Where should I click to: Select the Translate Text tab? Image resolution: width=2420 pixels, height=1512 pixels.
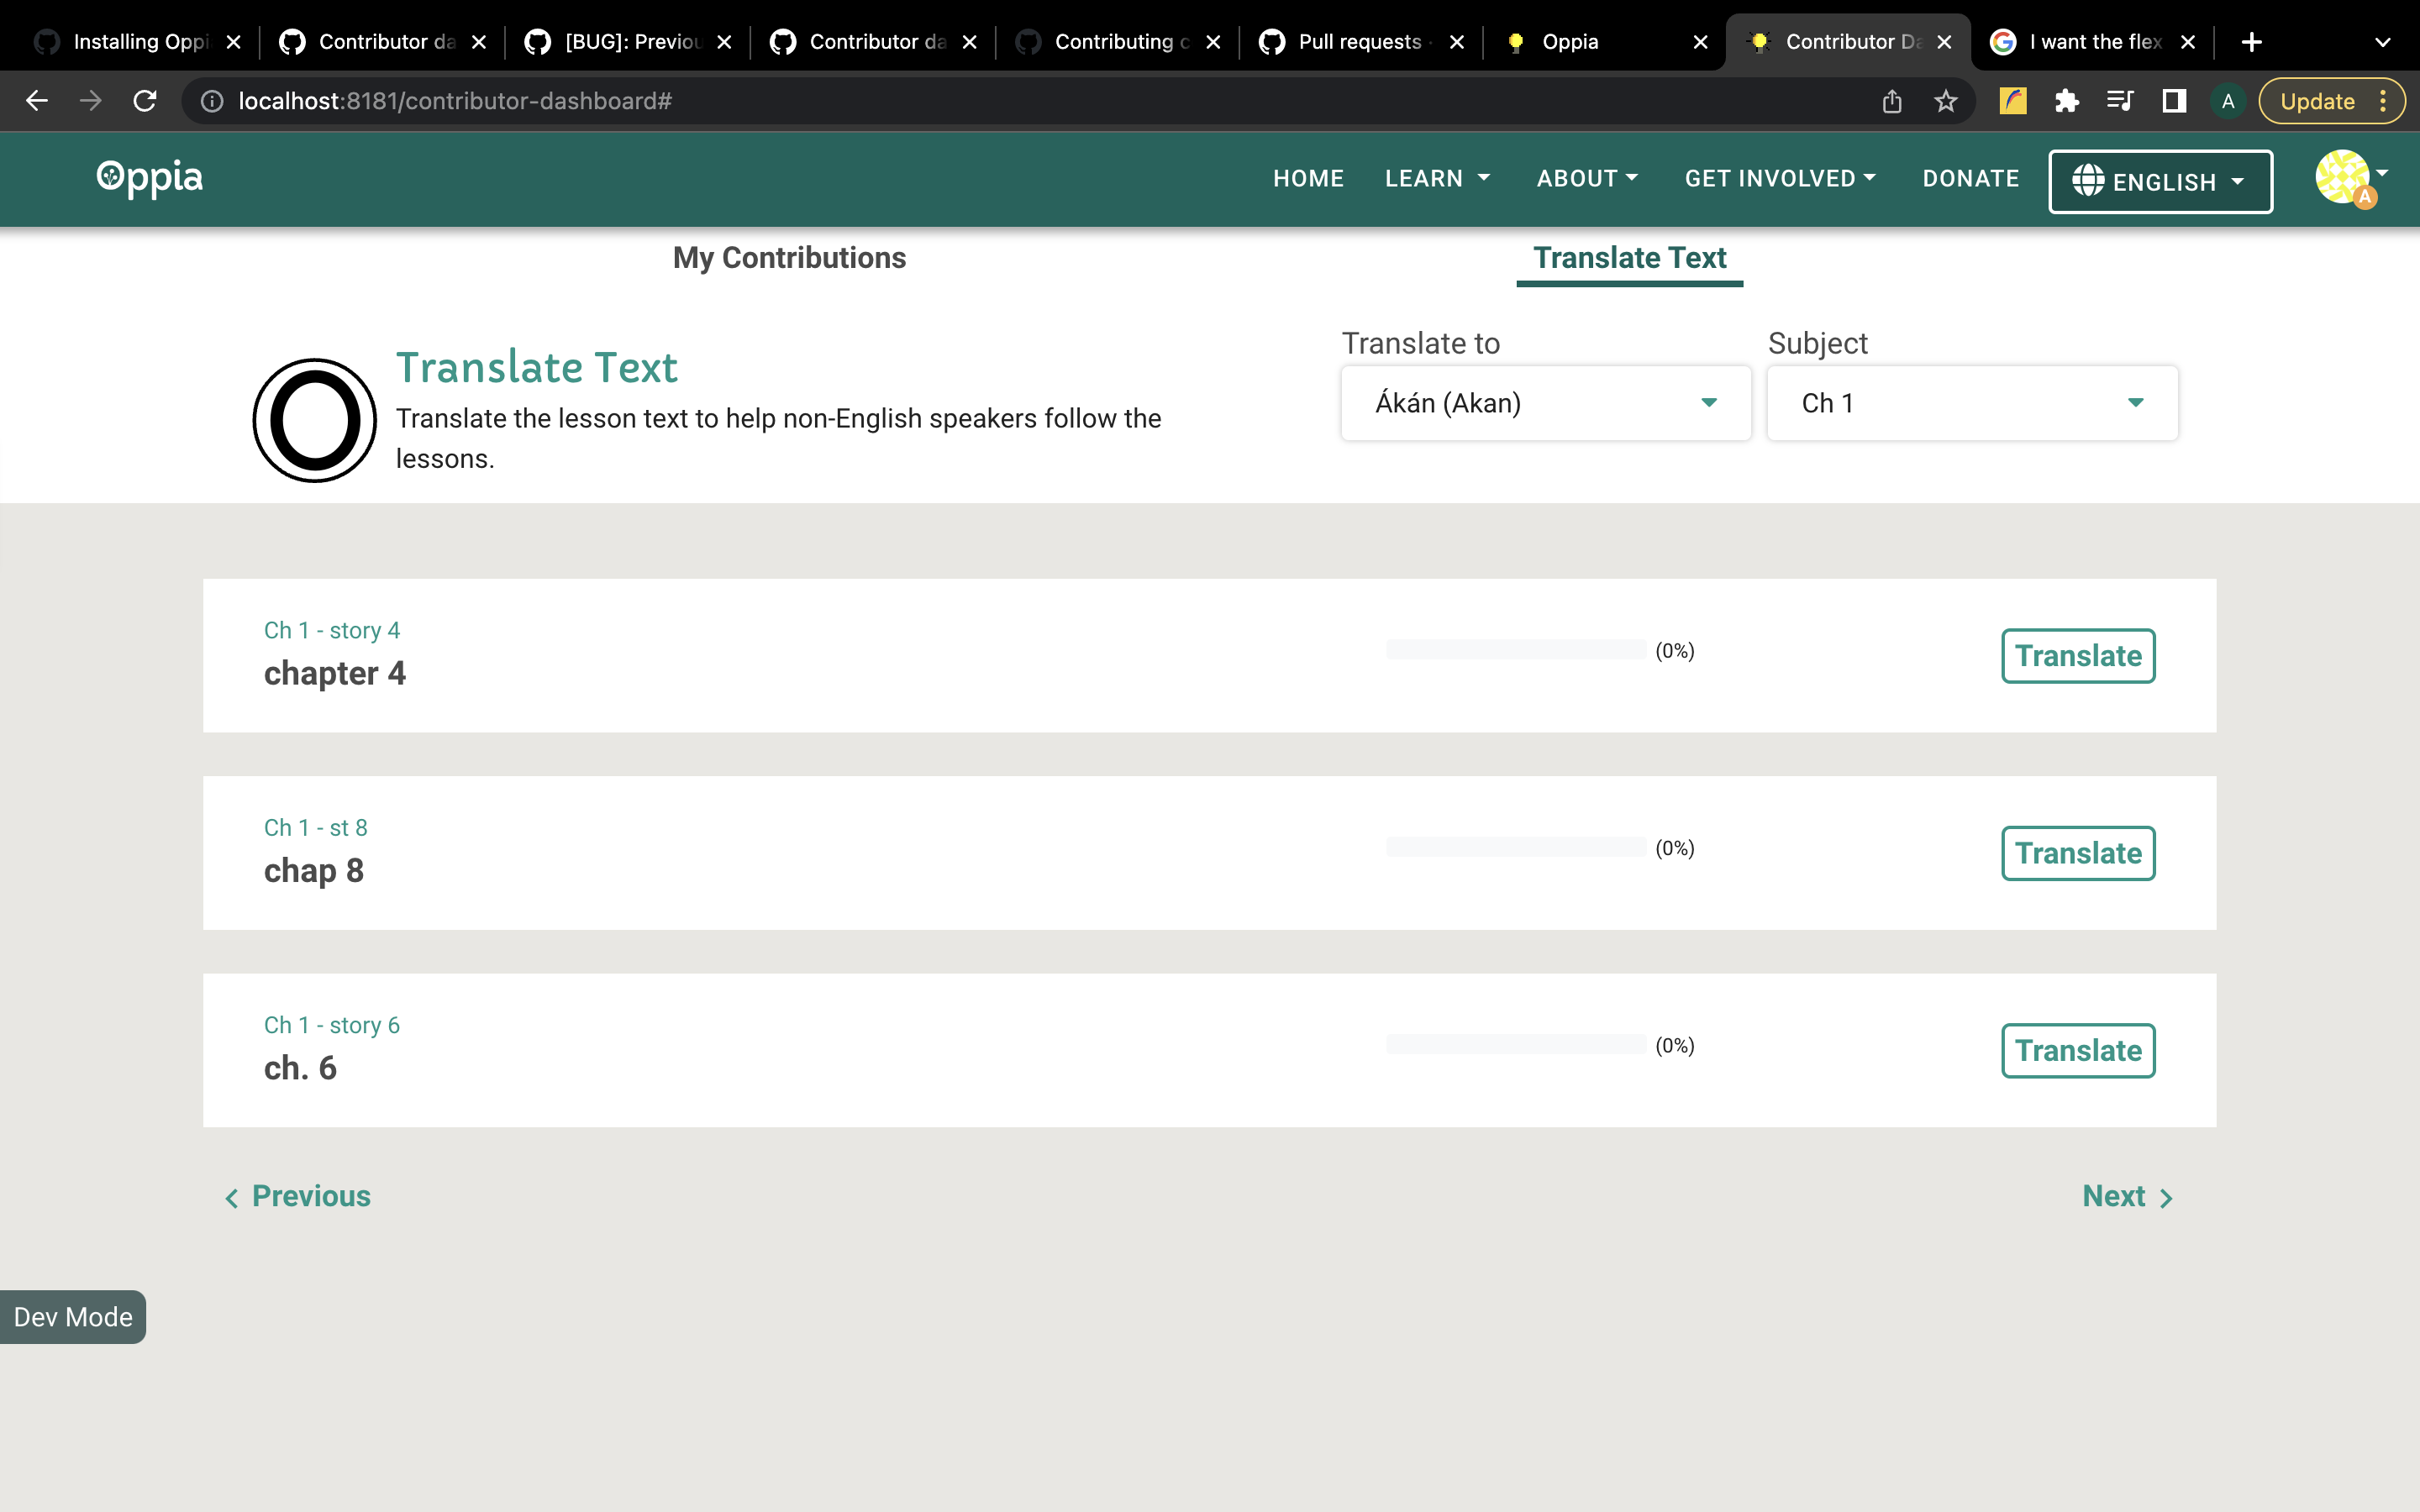1629,257
